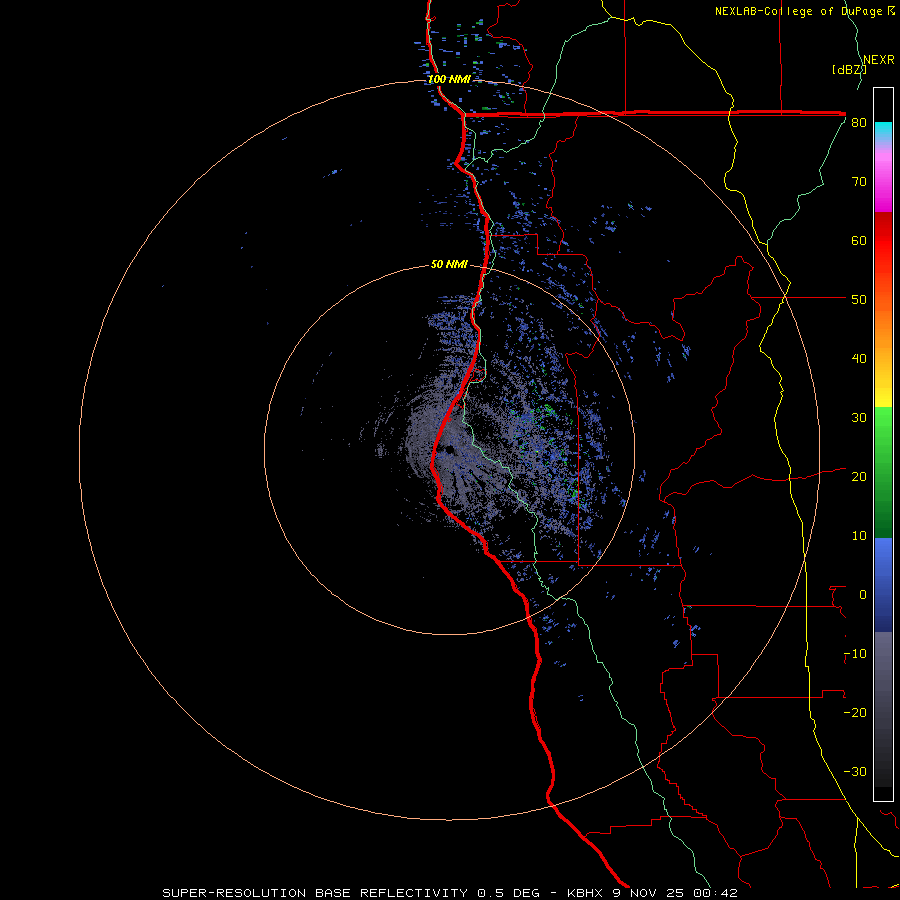Click the [dBZ] unit label
The width and height of the screenshot is (900, 900).
[849, 69]
